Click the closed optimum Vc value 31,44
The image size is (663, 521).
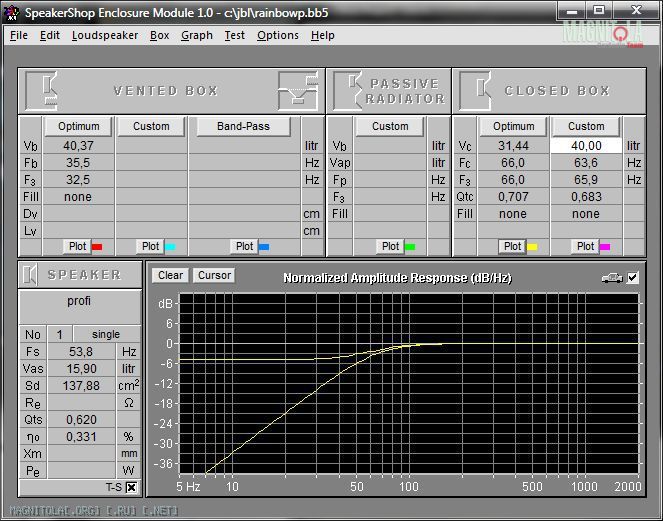tap(513, 145)
